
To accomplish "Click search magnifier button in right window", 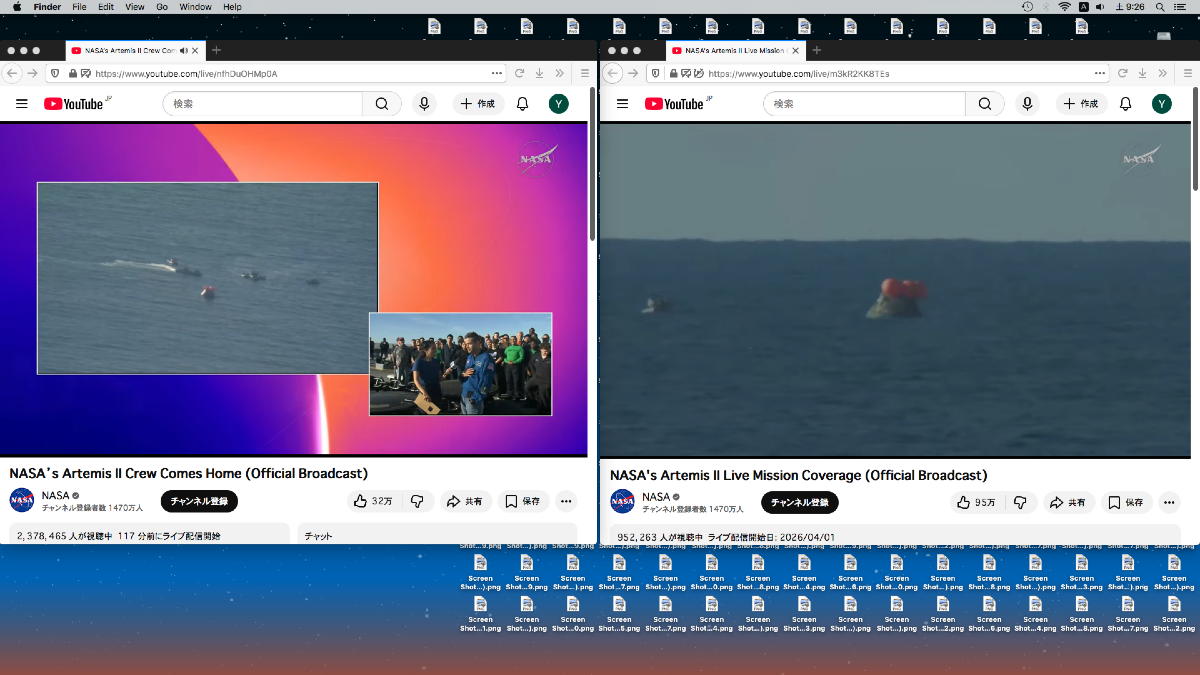I will click(x=985, y=104).
